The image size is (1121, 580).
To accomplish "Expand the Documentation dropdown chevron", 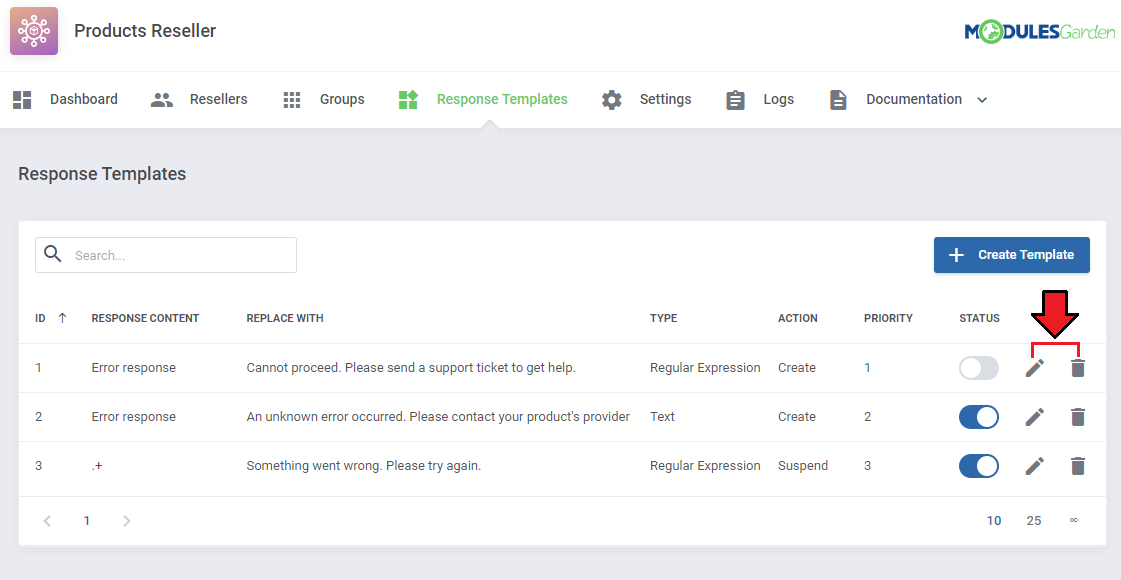I will click(x=982, y=100).
